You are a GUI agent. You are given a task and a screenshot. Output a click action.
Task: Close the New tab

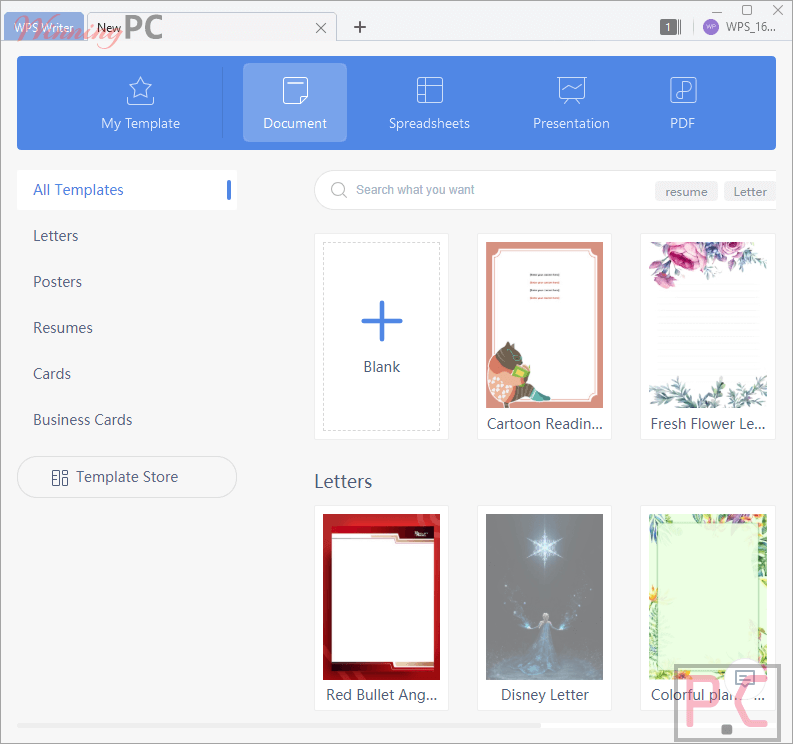click(x=321, y=28)
